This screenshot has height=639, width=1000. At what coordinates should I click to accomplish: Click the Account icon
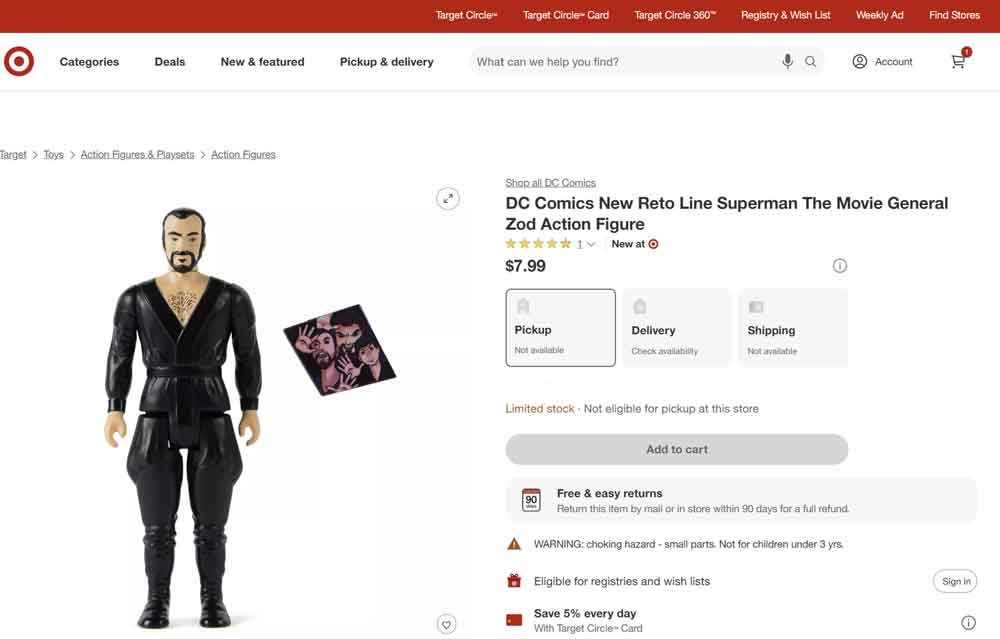859,61
